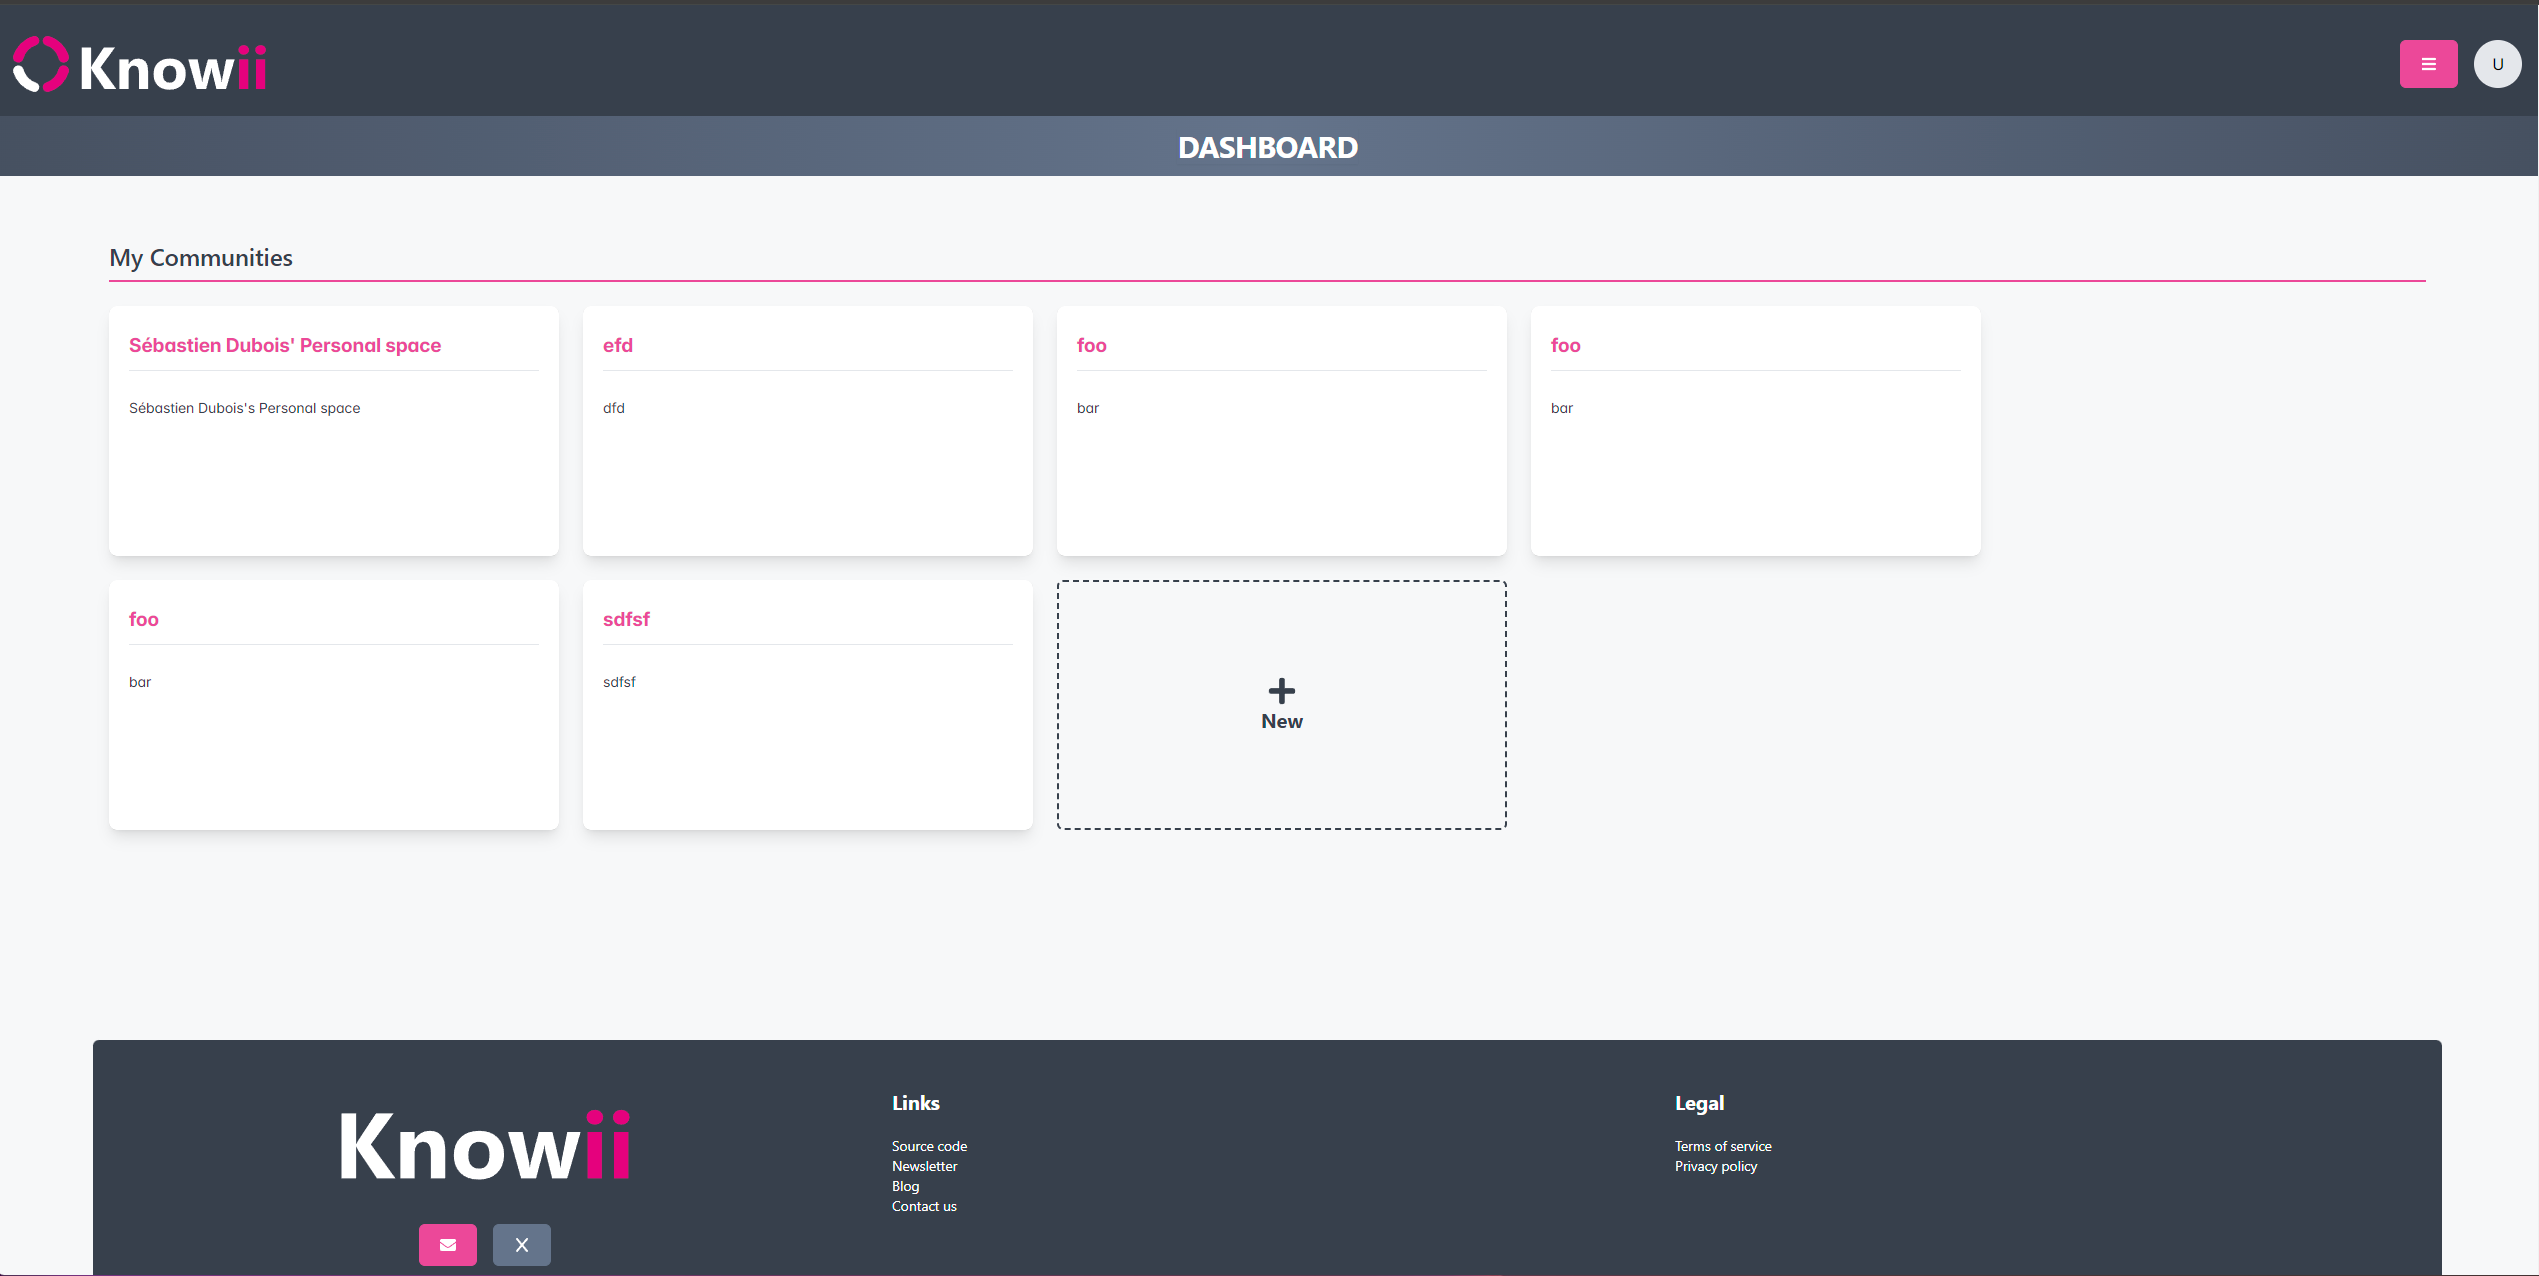
Task: Open the sdfsf community card
Action: point(626,619)
